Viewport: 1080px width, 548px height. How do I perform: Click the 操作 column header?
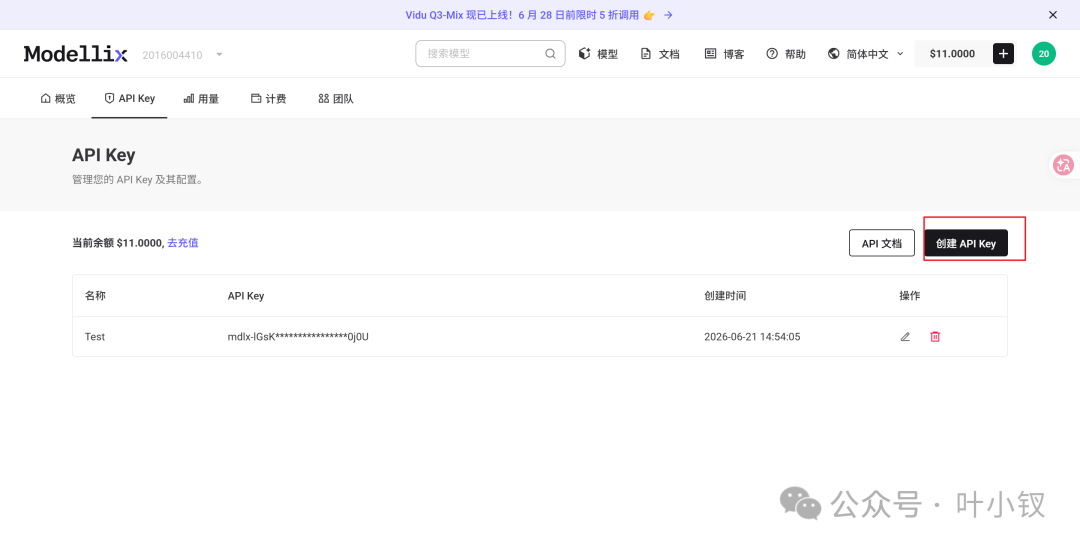909,295
